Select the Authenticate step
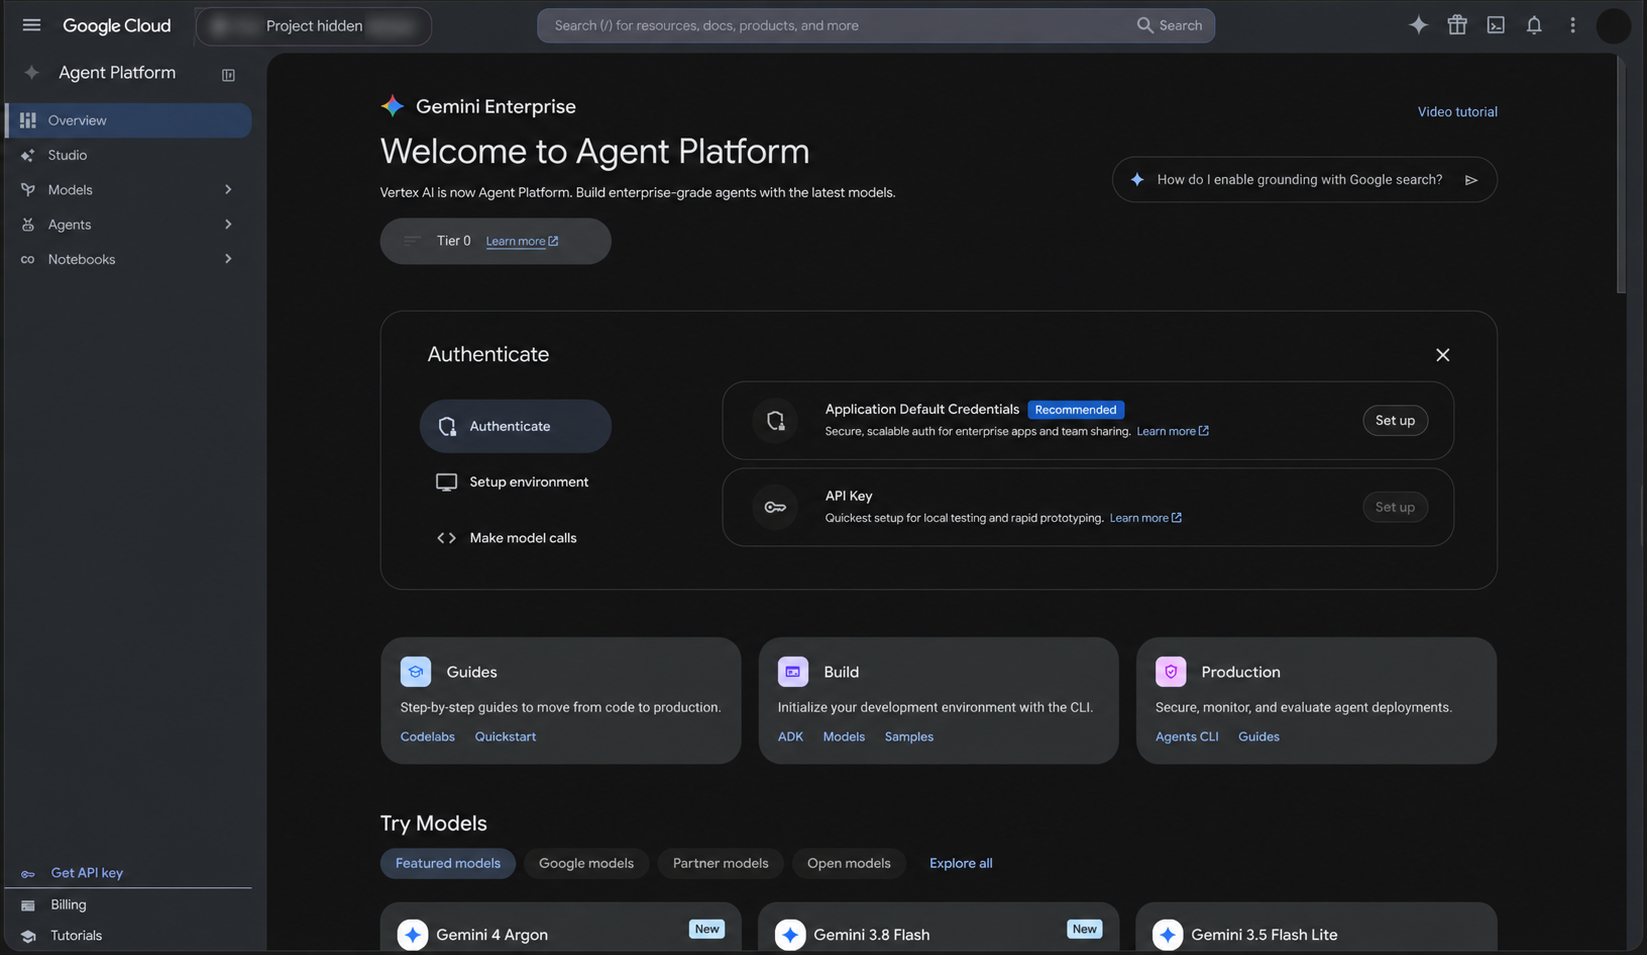 point(515,426)
